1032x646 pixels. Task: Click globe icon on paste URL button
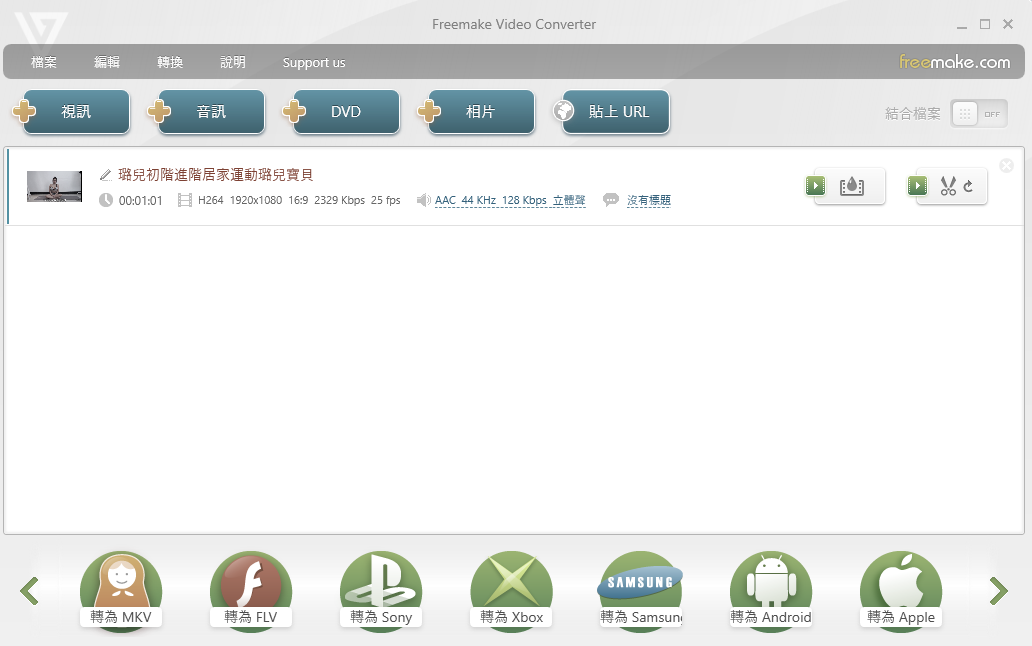pos(563,111)
